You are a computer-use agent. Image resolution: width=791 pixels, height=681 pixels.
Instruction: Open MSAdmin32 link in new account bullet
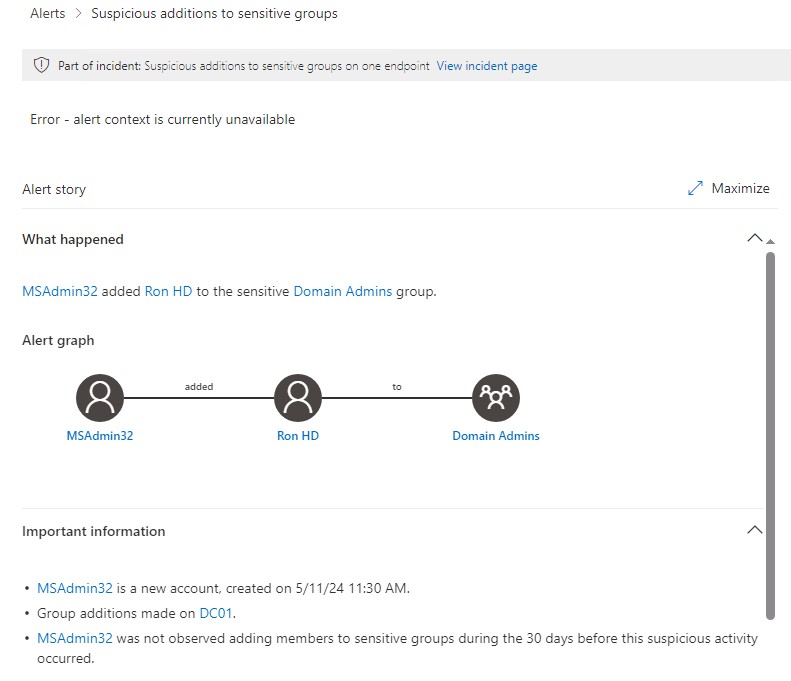(x=75, y=588)
